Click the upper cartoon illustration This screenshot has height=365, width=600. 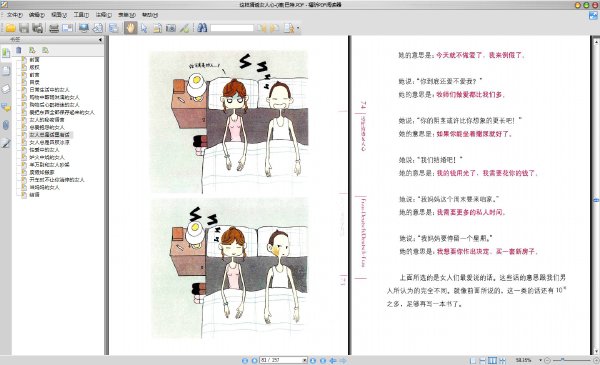228,122
